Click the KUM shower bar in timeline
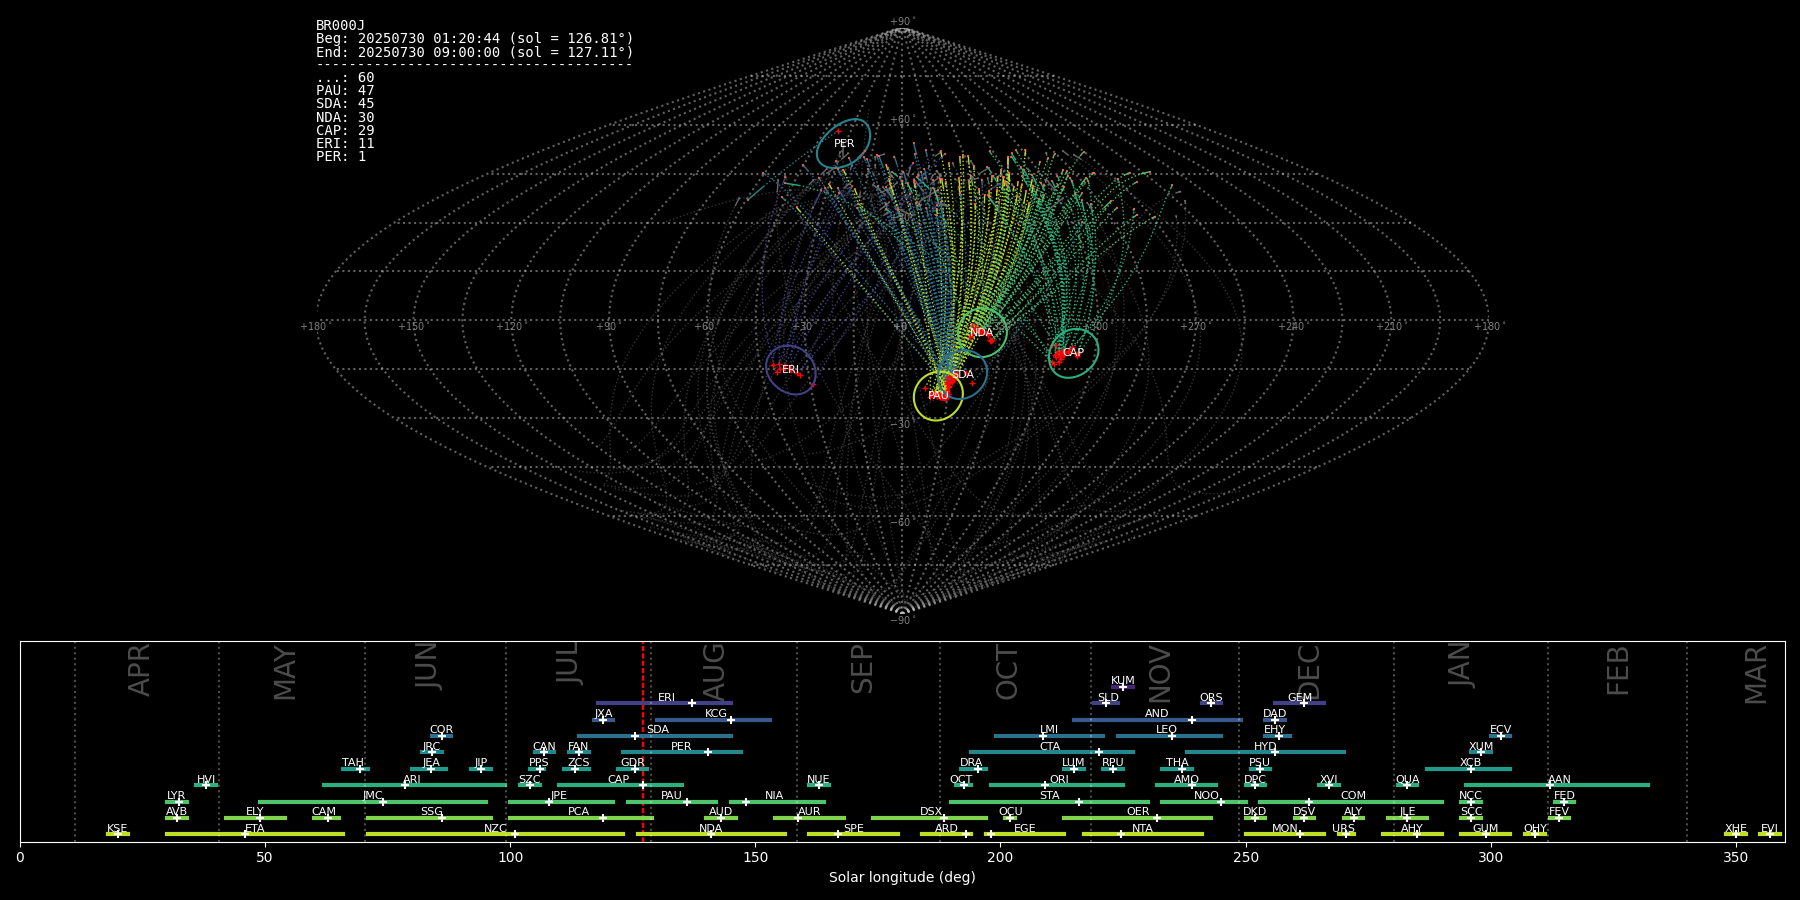 coord(1123,687)
